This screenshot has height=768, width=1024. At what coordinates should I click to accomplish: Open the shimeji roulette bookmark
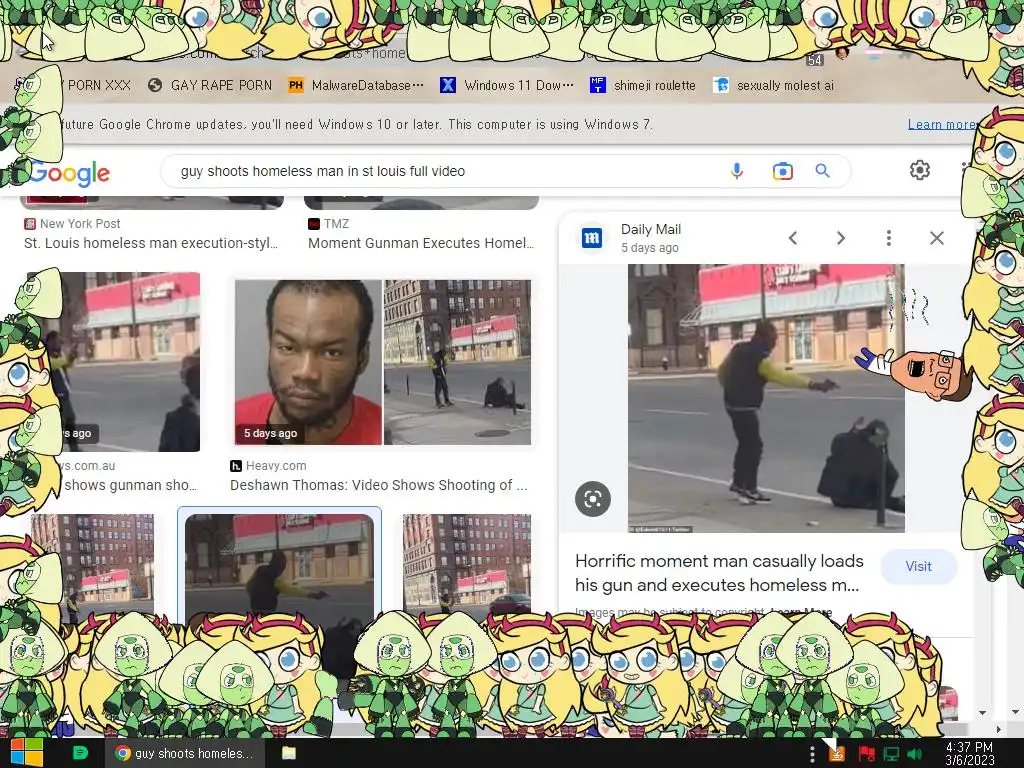tap(643, 86)
